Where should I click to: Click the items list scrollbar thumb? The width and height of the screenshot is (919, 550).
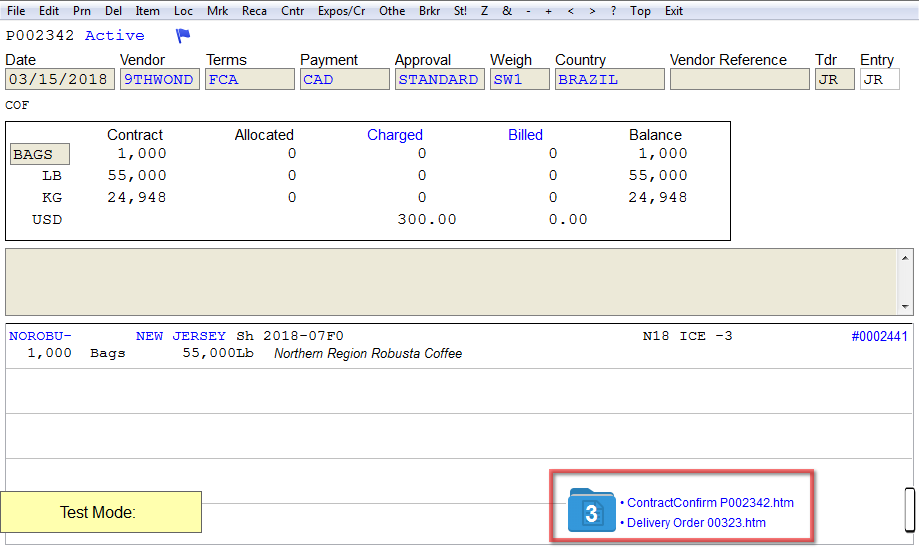[x=910, y=509]
